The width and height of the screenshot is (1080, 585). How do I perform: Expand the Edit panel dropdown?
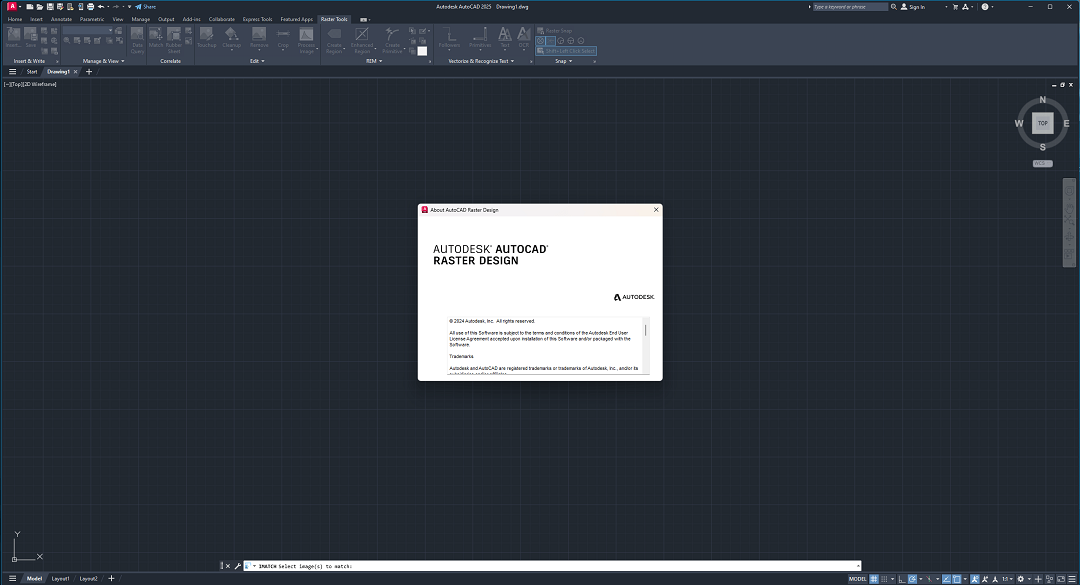click(263, 60)
